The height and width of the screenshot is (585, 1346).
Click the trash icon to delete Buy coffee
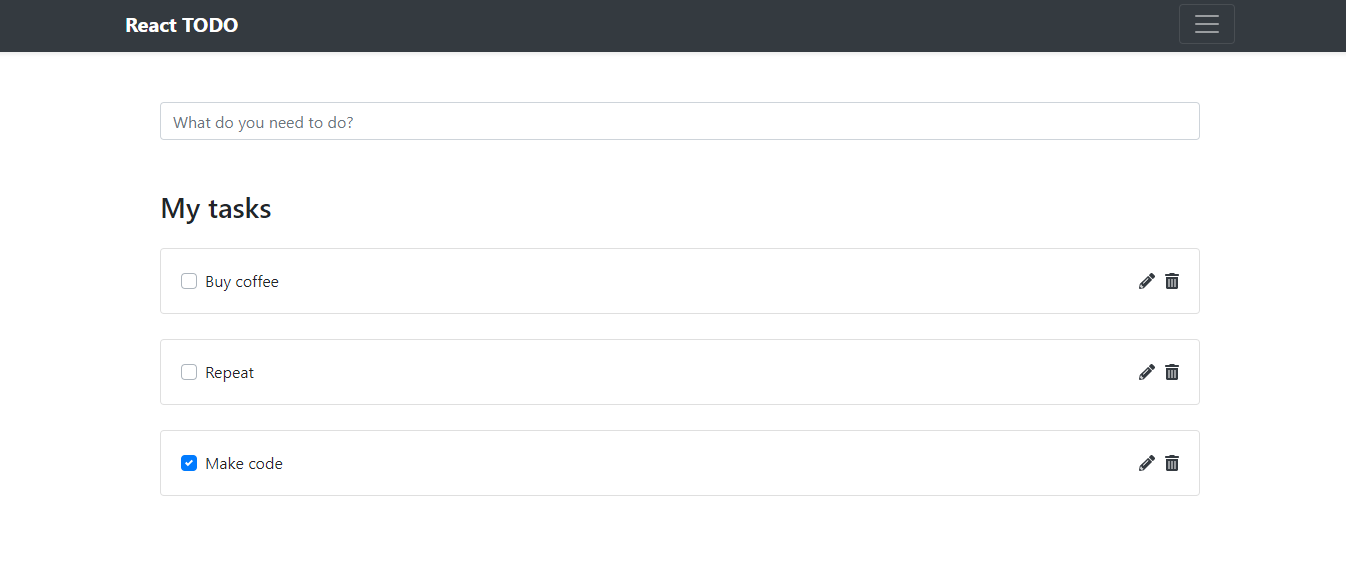click(1171, 281)
